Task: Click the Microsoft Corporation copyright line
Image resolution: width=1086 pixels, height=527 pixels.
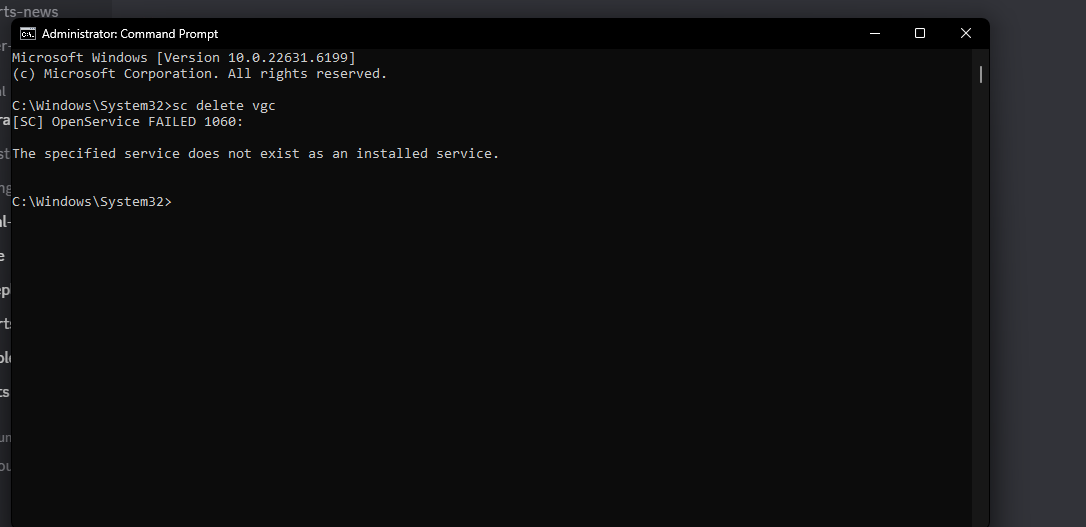Action: (x=199, y=73)
